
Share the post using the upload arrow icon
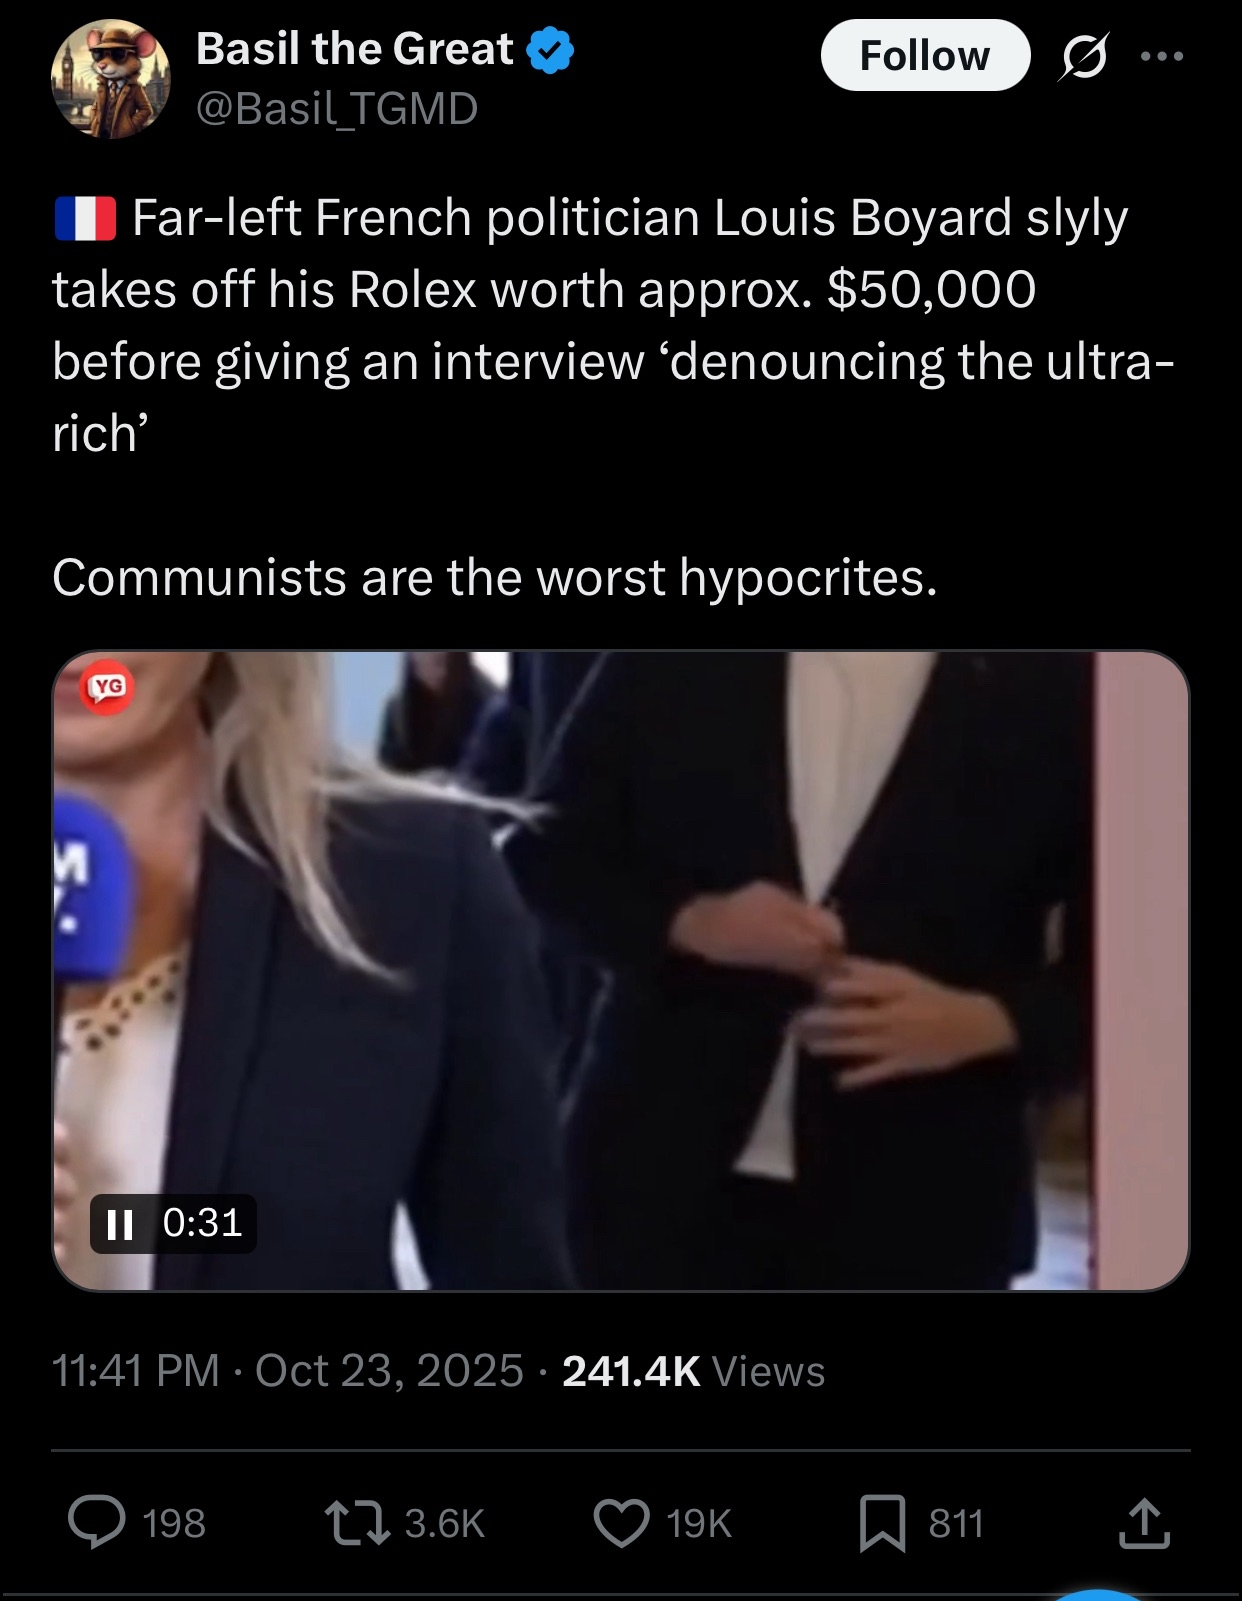1143,1523
